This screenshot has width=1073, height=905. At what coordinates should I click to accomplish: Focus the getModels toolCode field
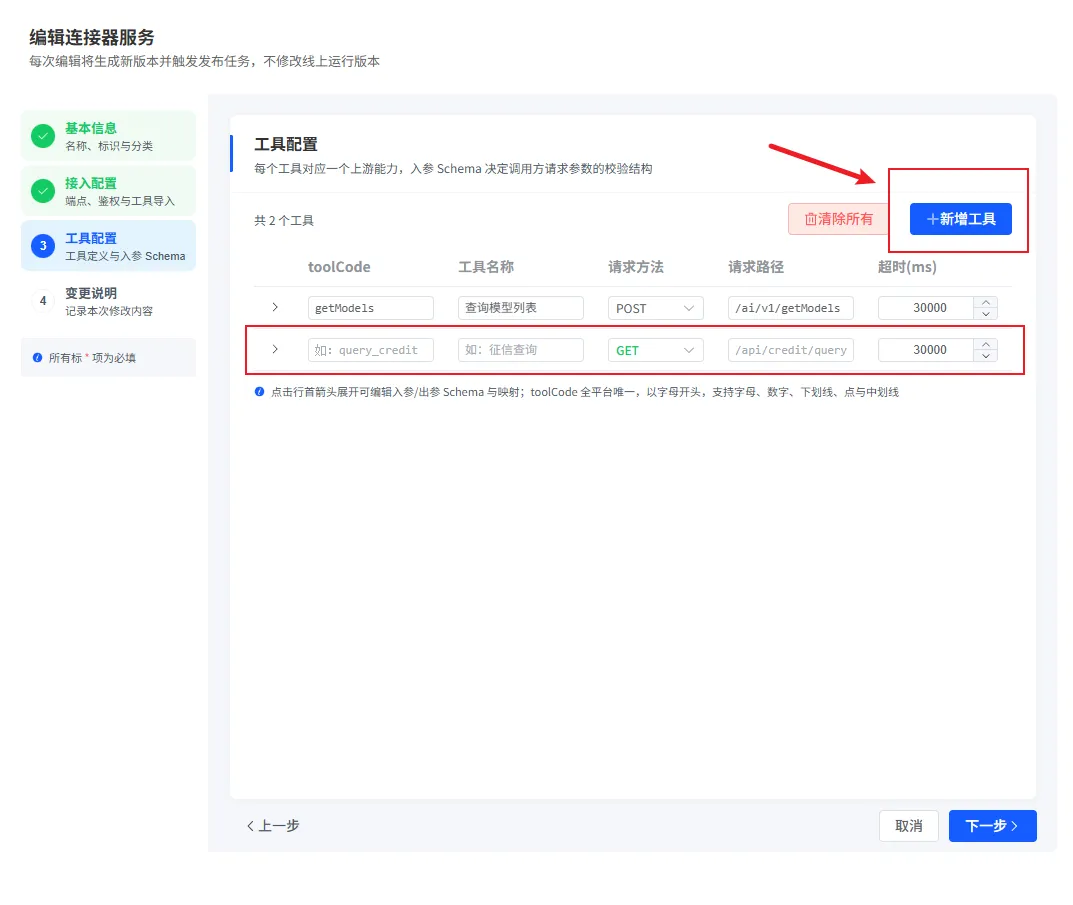[371, 308]
